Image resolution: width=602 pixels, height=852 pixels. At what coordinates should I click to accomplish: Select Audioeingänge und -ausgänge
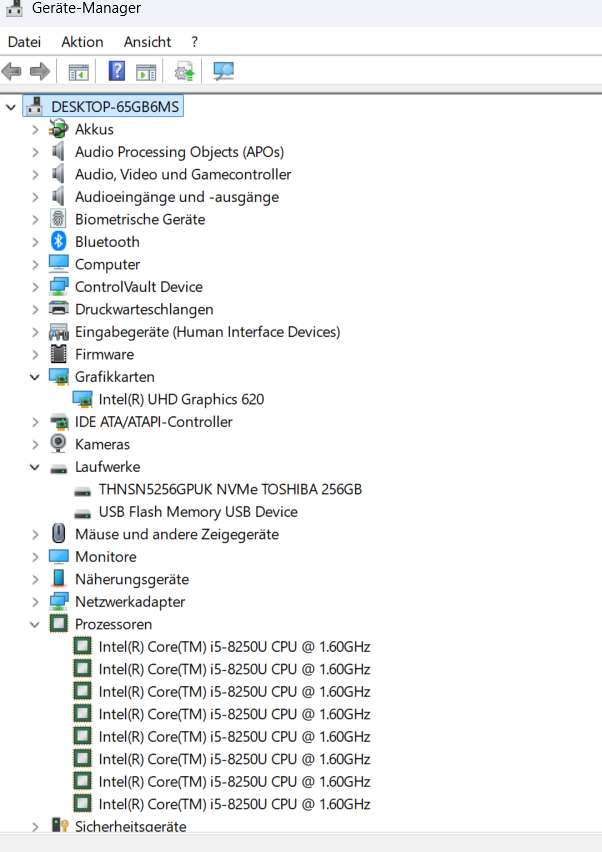point(177,197)
